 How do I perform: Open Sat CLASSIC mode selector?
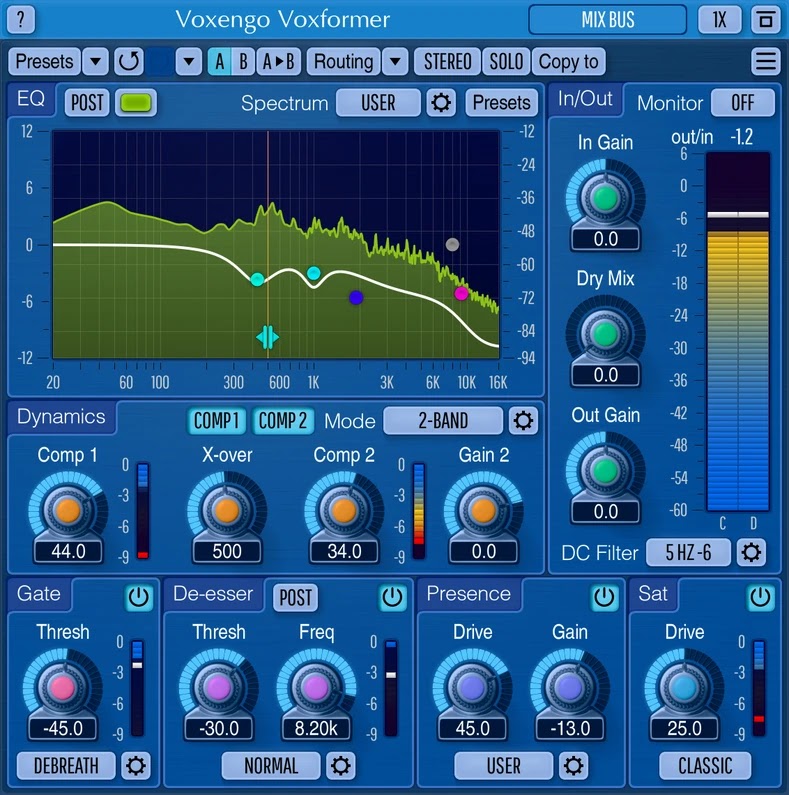(x=705, y=765)
